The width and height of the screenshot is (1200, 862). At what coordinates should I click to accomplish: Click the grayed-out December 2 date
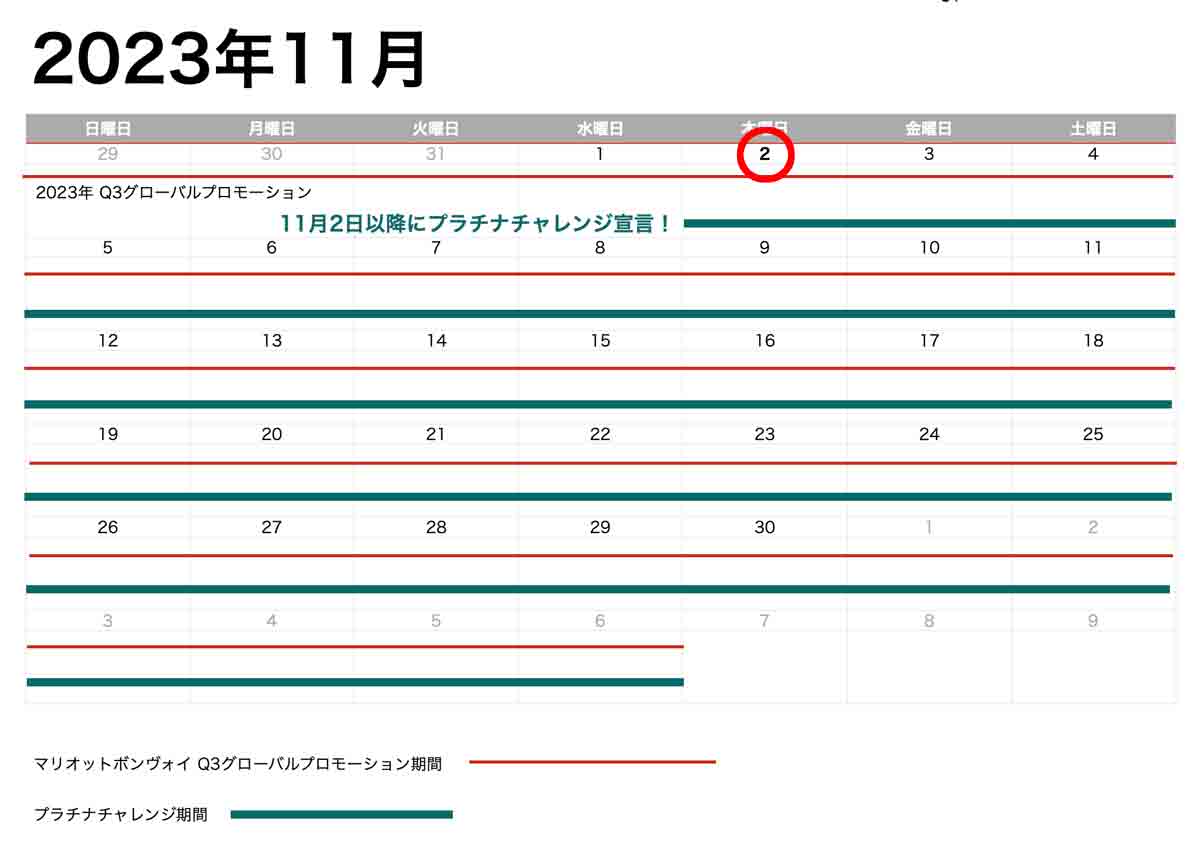(1093, 527)
